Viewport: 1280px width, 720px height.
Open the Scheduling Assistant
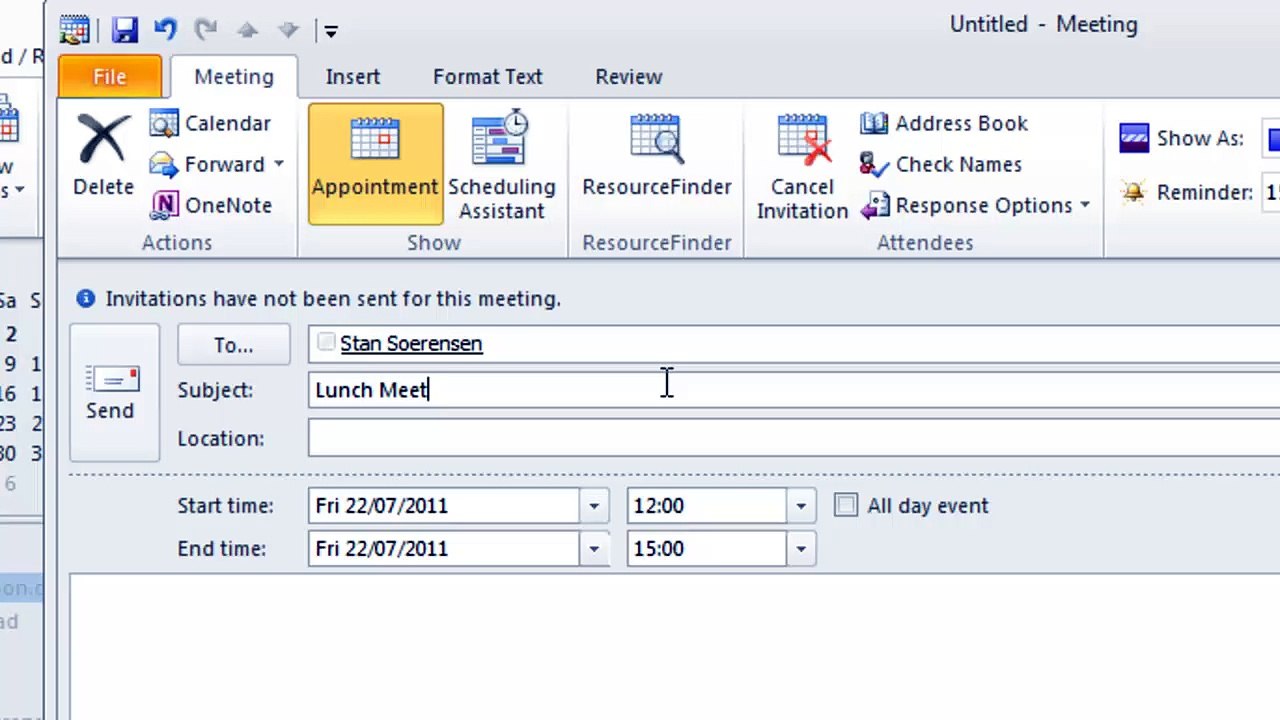(501, 164)
